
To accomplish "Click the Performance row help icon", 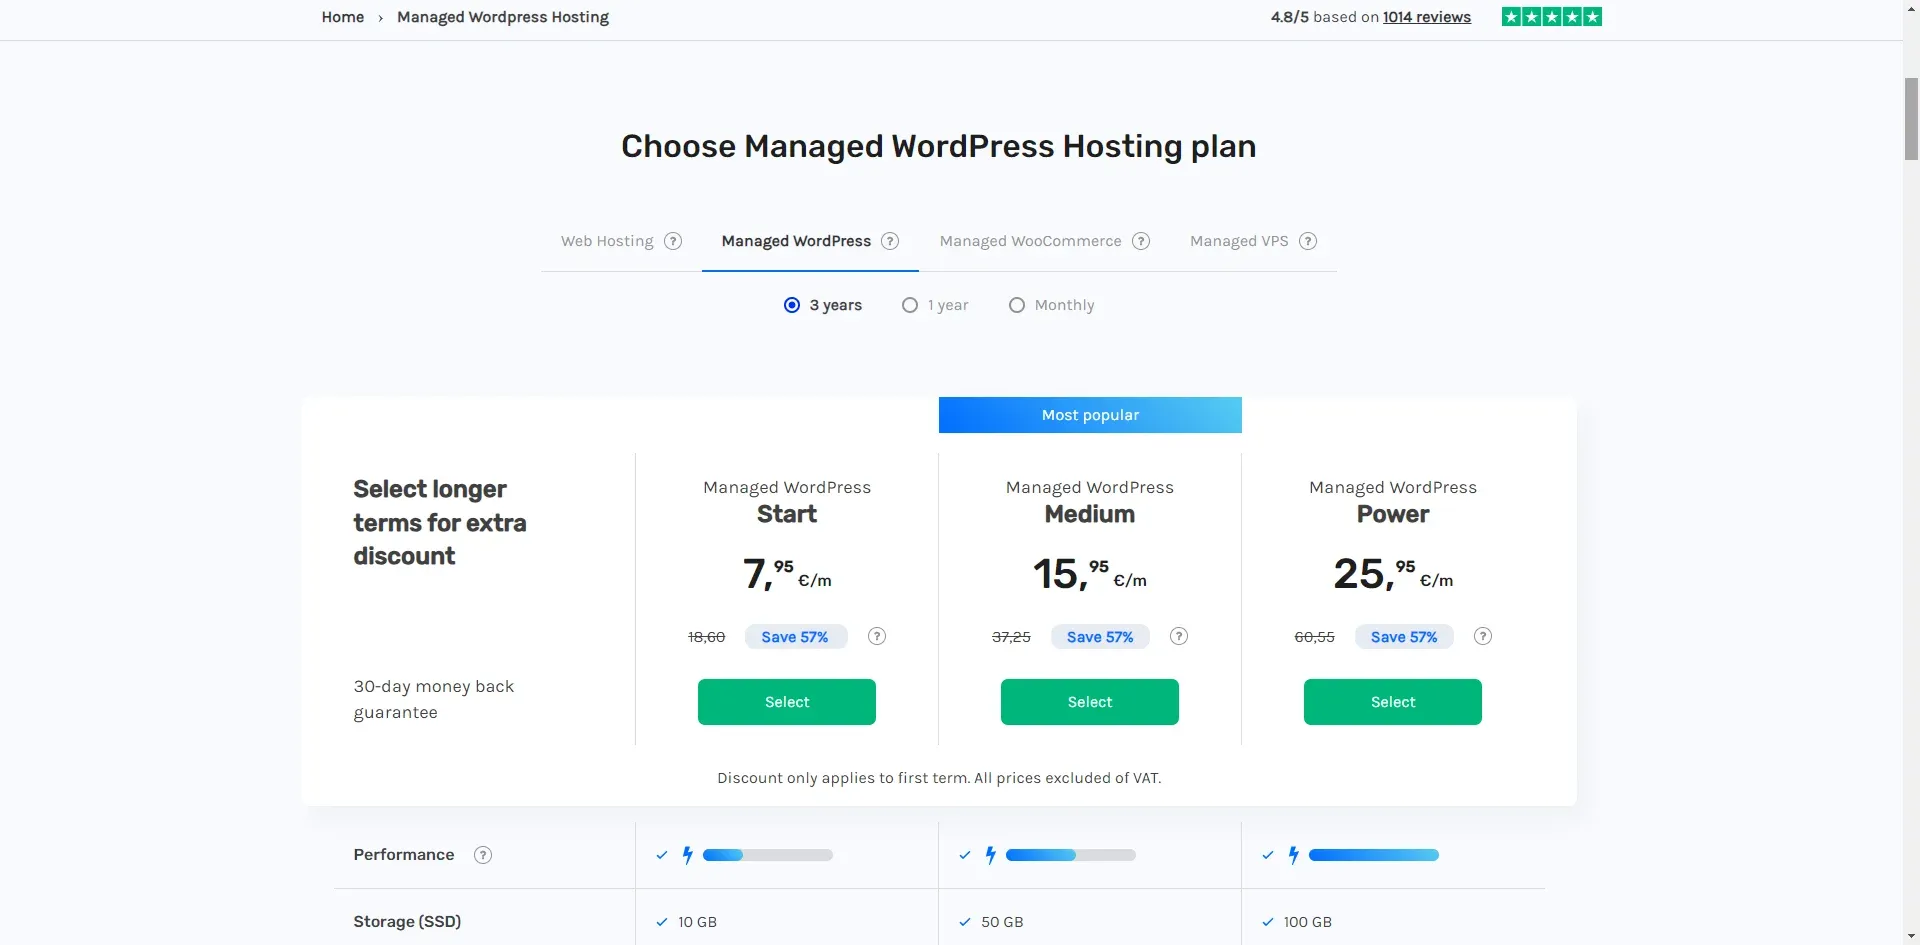I will point(483,855).
